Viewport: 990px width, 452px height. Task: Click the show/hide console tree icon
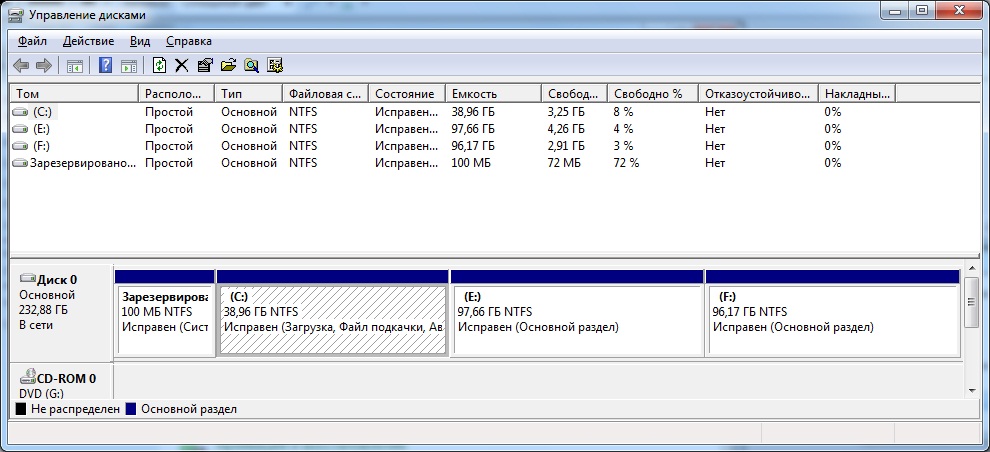[74, 66]
